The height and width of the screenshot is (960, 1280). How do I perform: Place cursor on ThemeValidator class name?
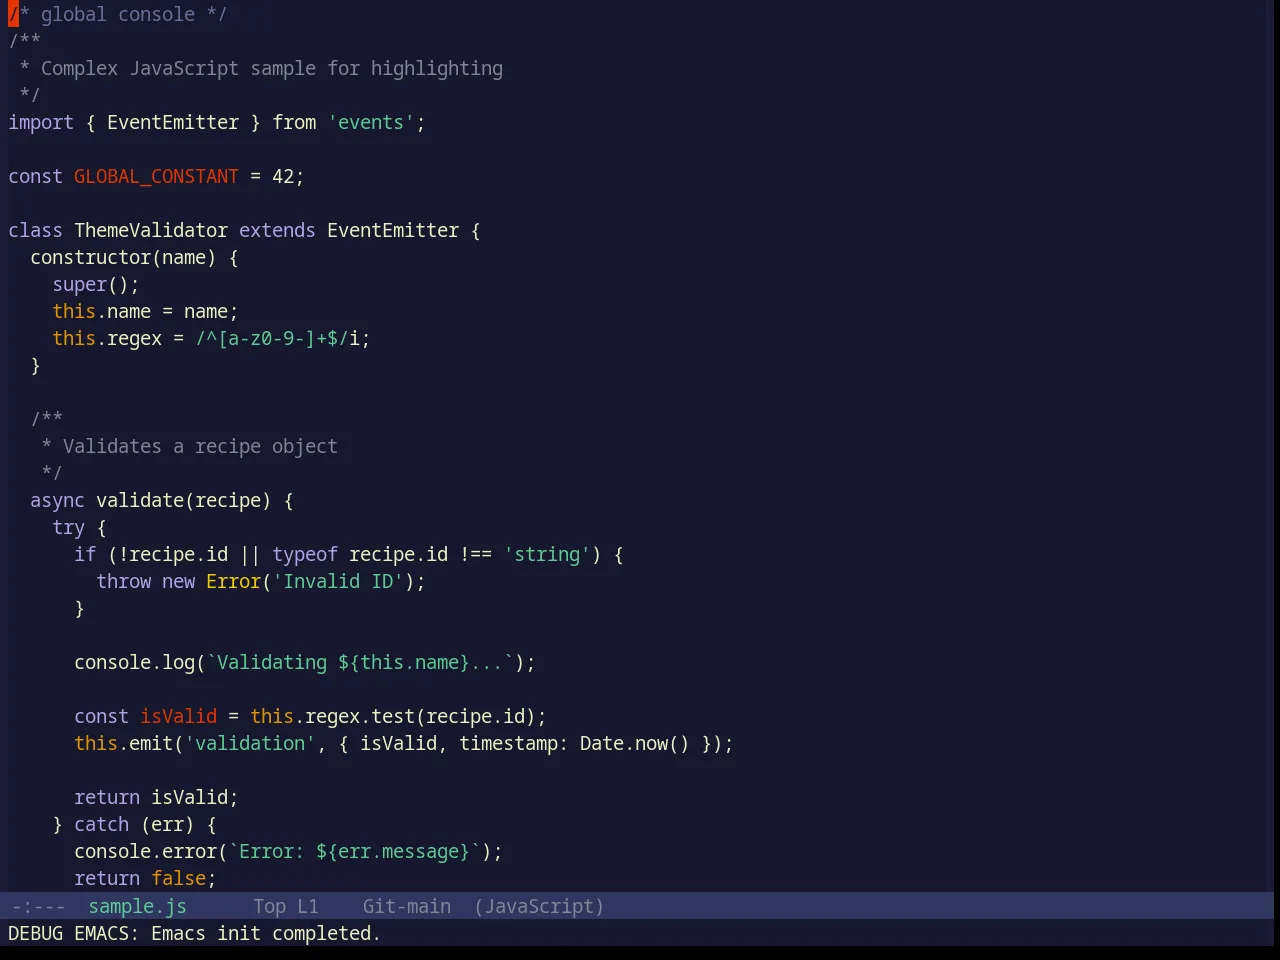pos(151,230)
